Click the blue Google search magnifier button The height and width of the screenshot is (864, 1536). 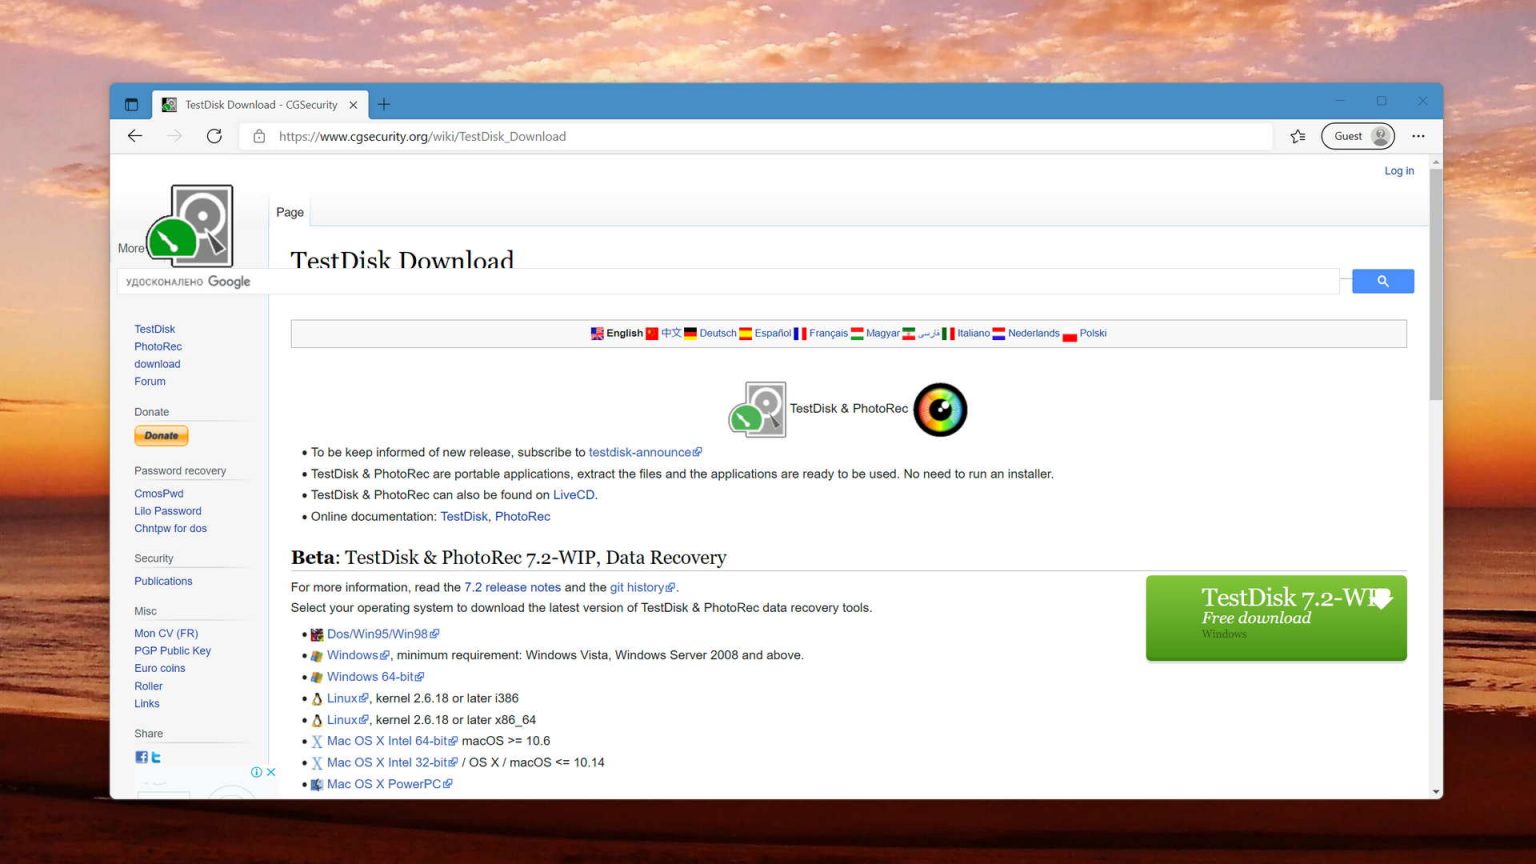[x=1382, y=282]
